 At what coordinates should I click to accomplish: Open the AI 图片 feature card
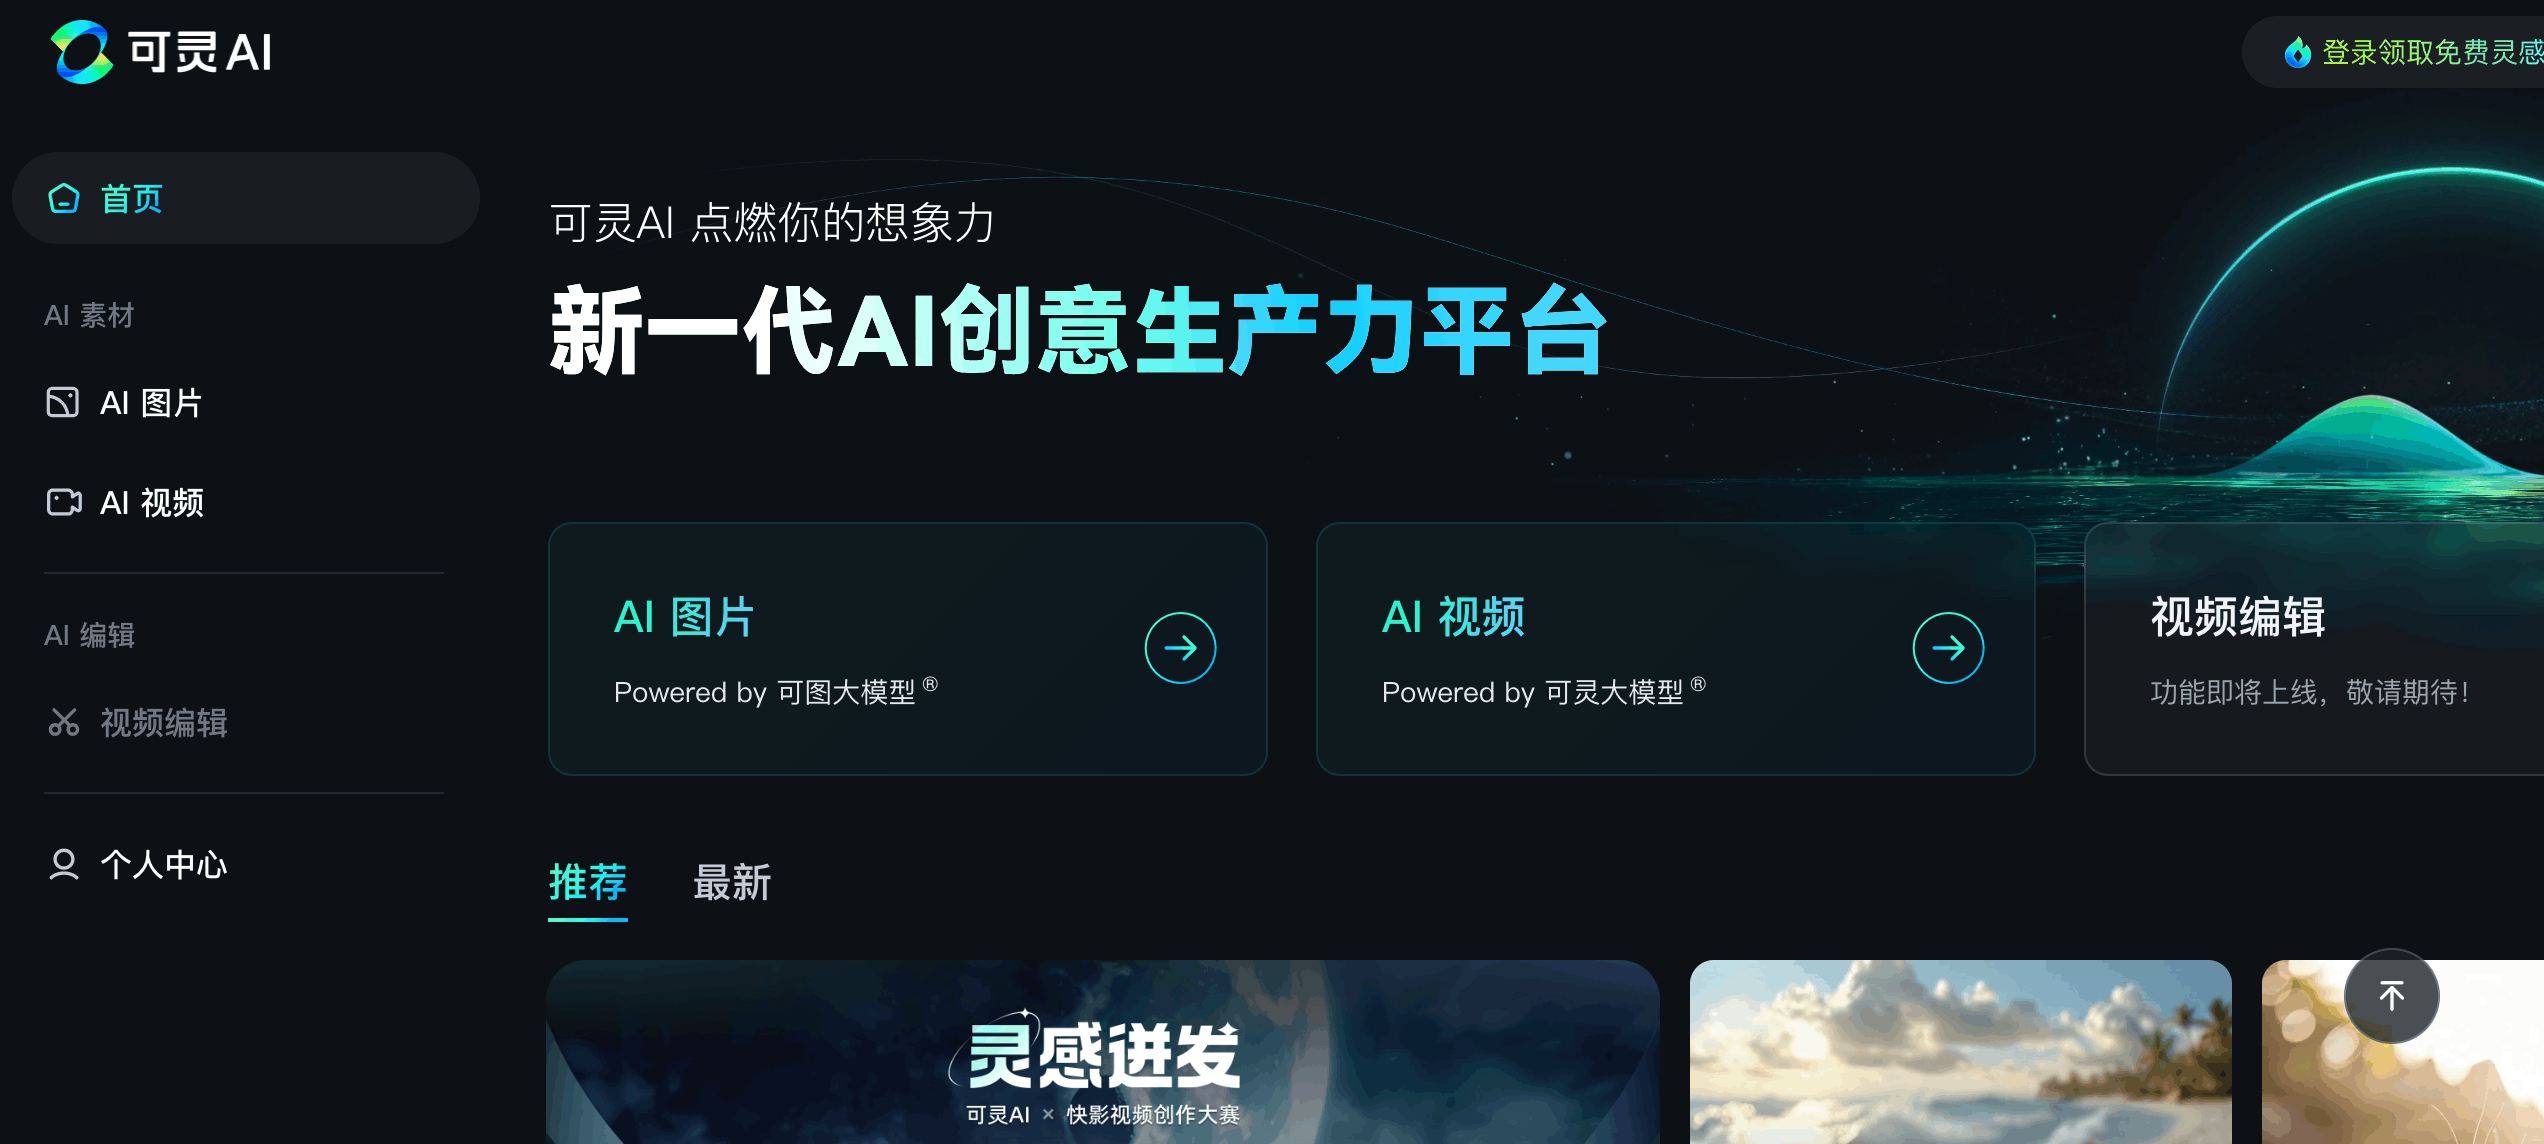point(908,649)
